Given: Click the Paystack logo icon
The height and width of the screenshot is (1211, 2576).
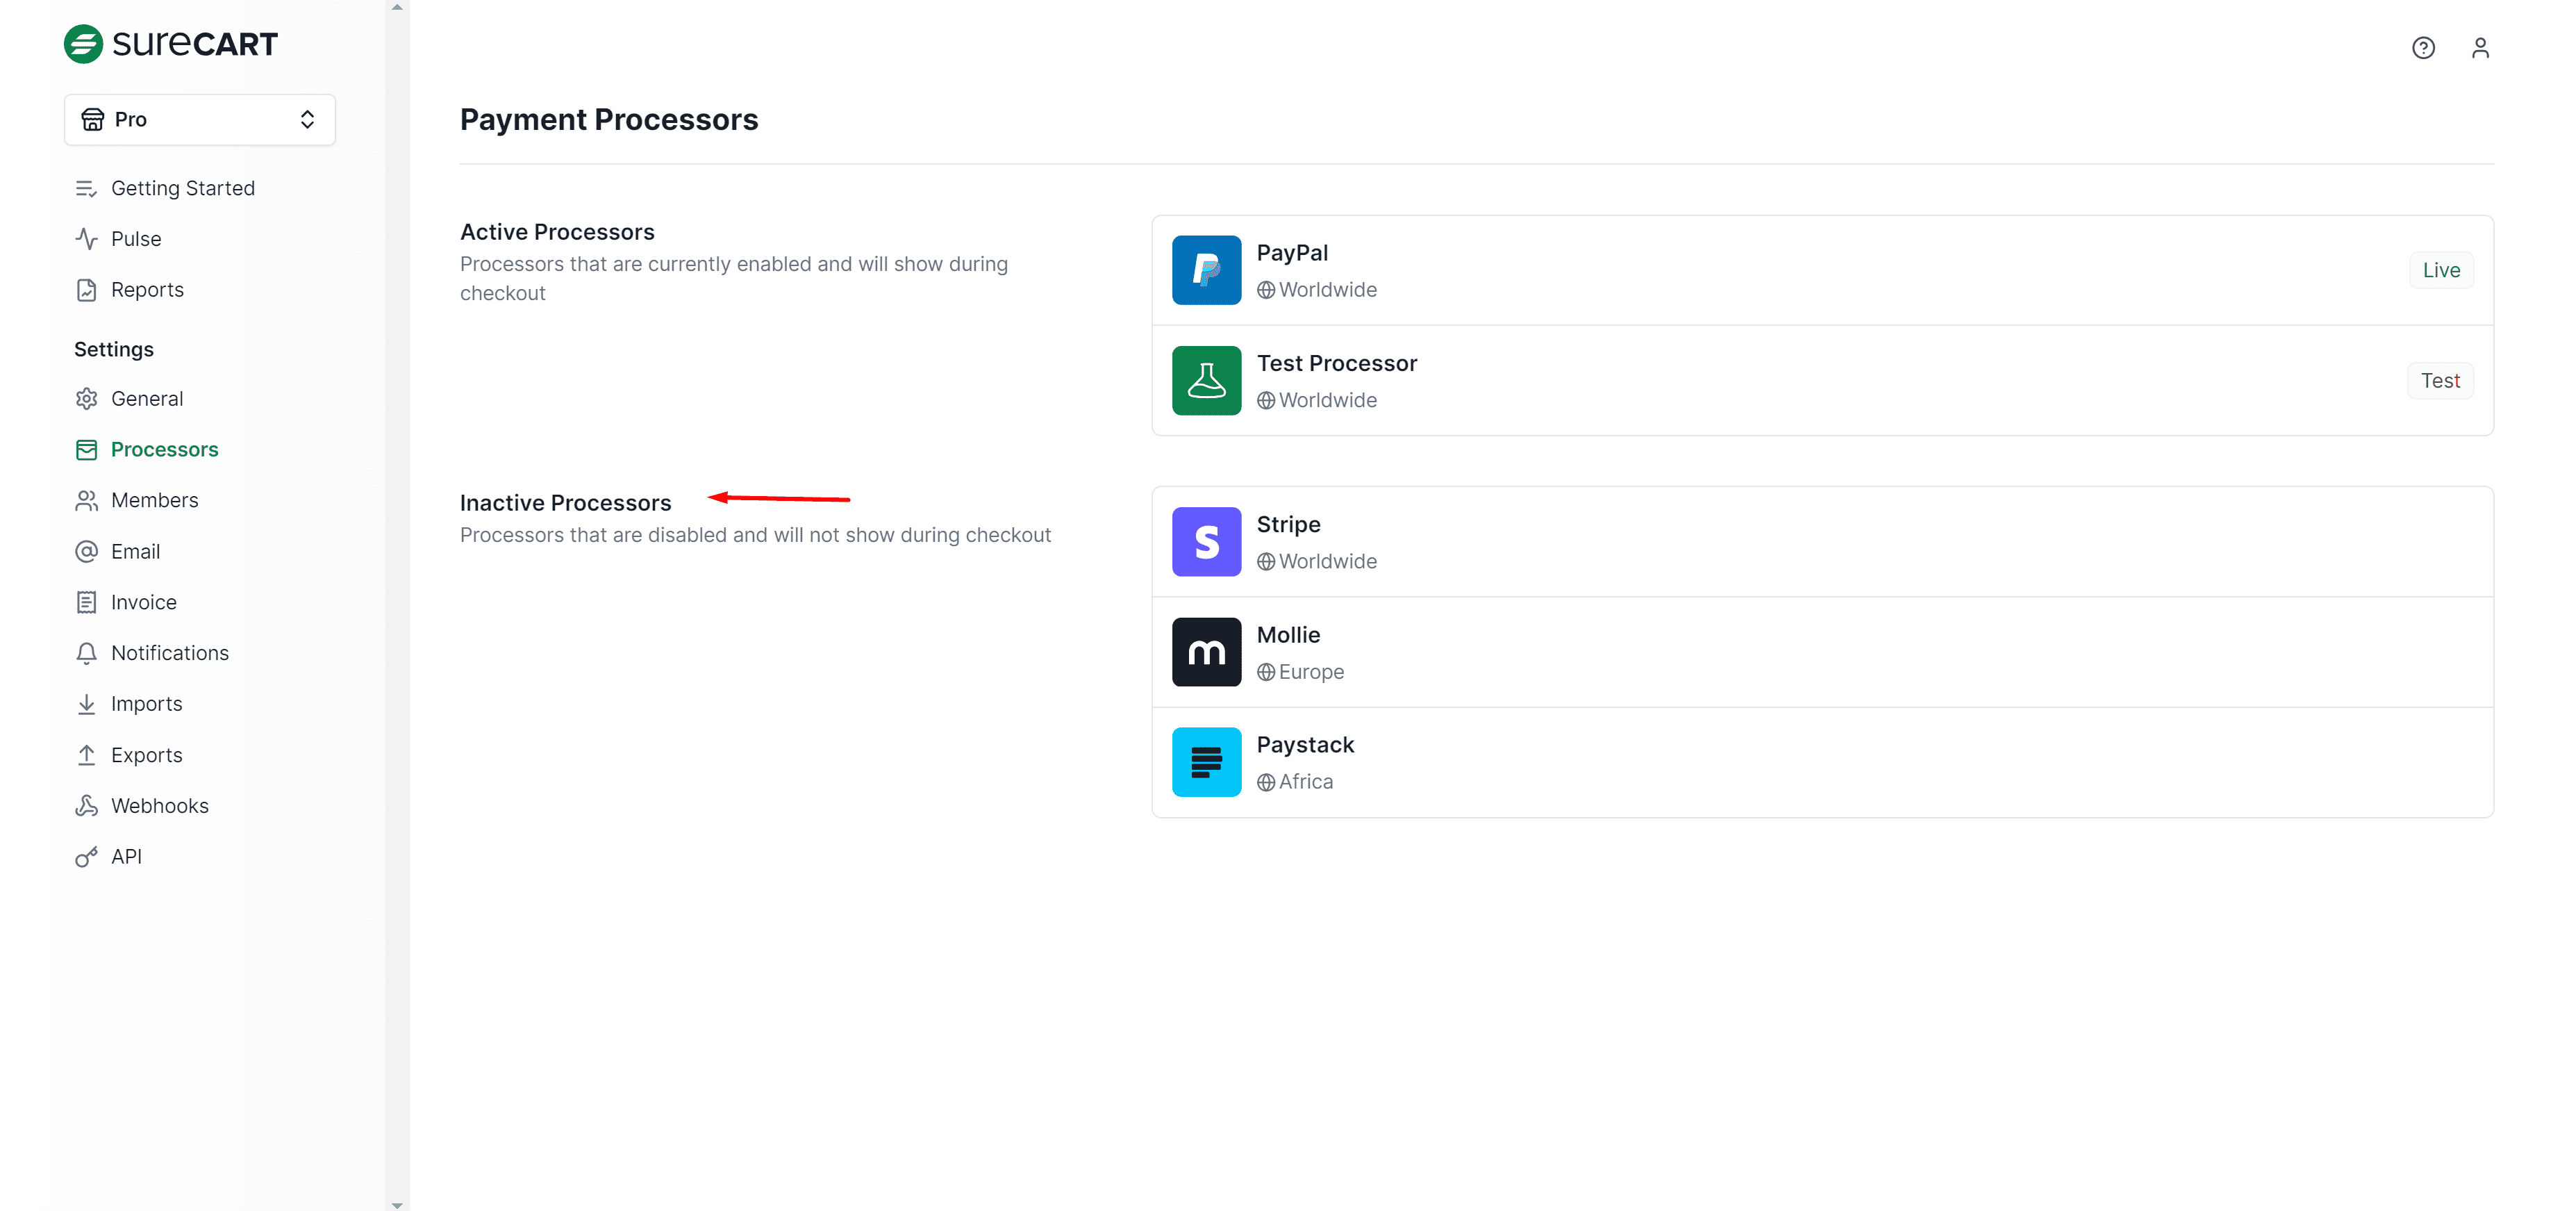Looking at the screenshot, I should click(x=1205, y=762).
